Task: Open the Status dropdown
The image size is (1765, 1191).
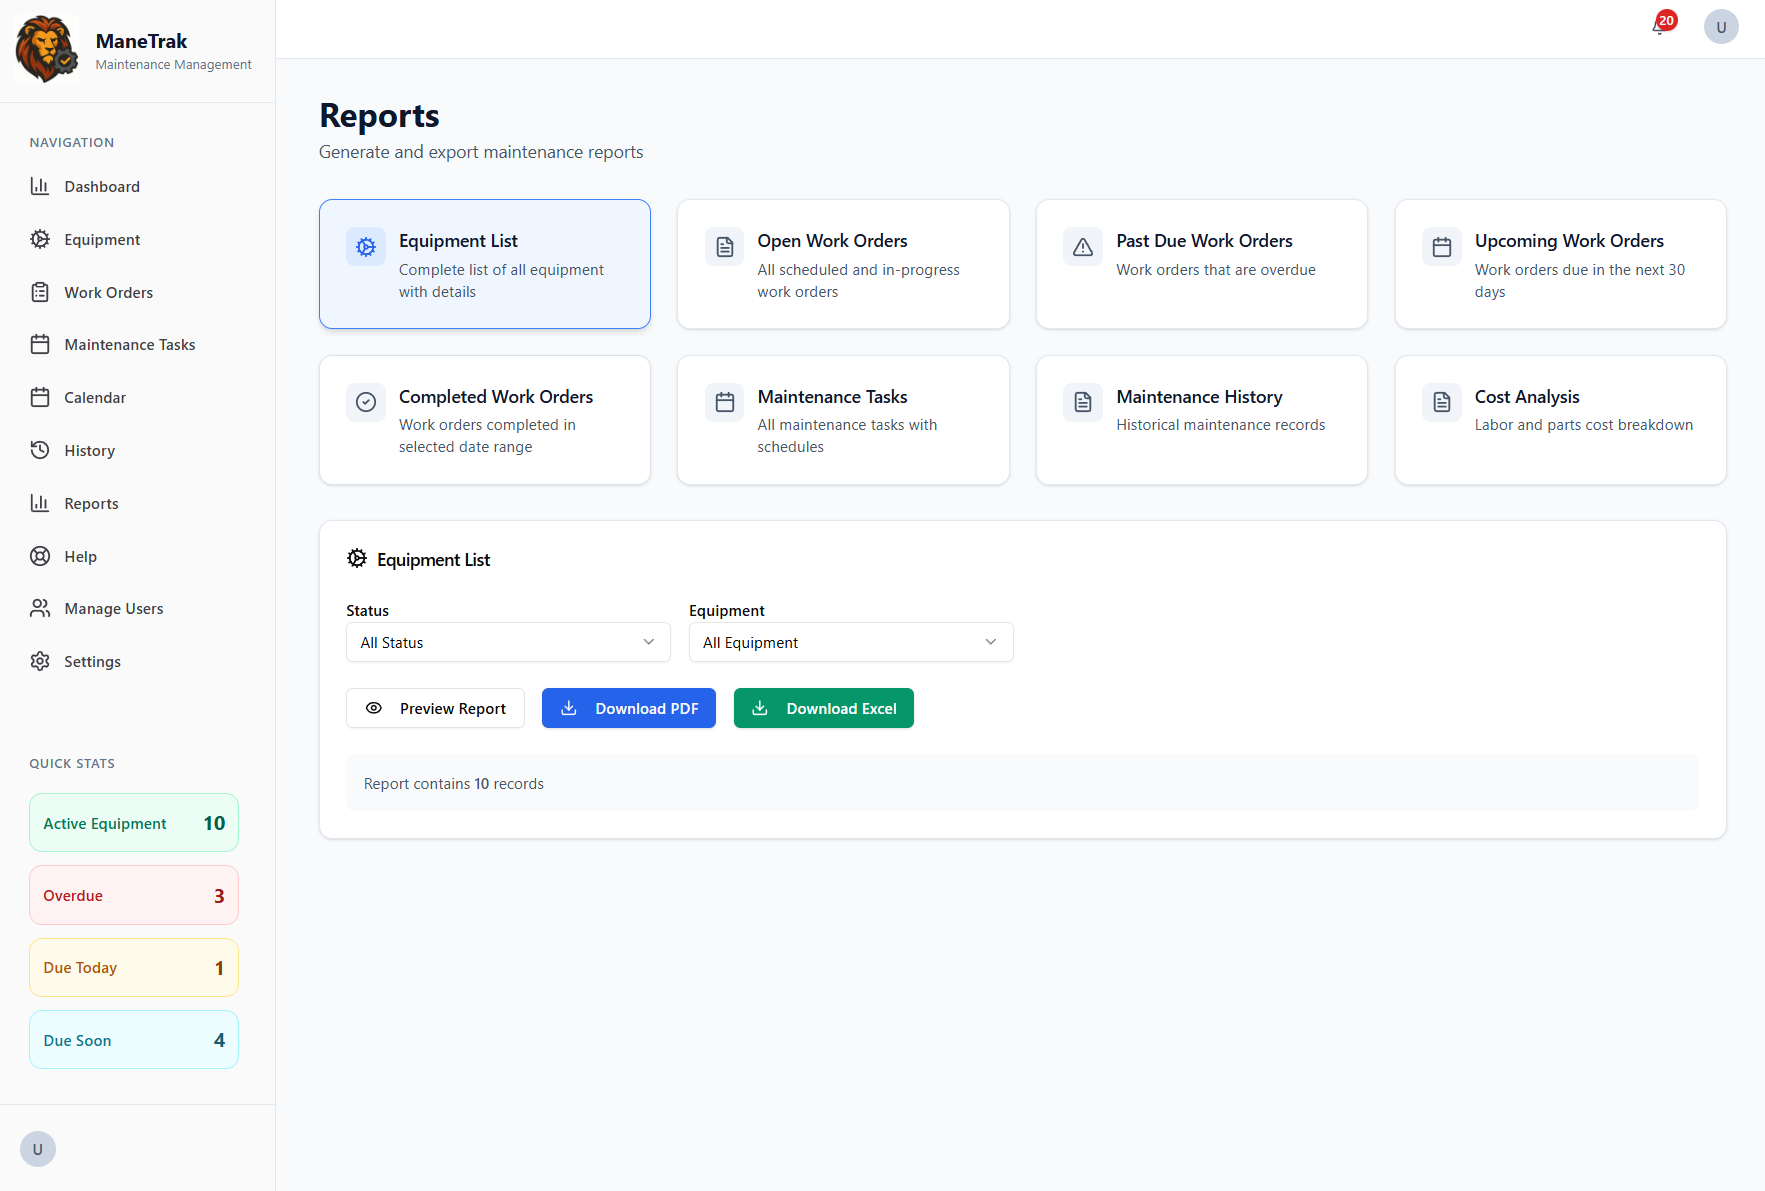Action: pyautogui.click(x=507, y=642)
